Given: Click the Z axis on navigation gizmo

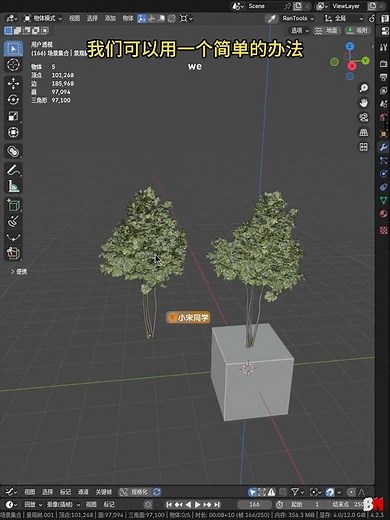Looking at the screenshot, I should coord(350,46).
